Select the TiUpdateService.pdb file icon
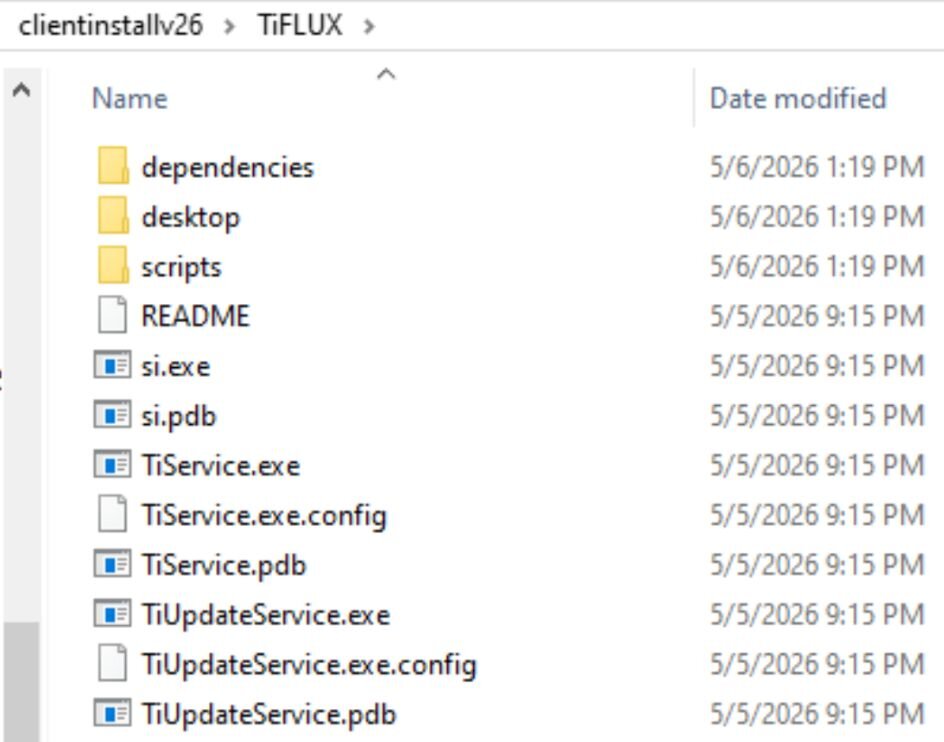 tap(113, 713)
